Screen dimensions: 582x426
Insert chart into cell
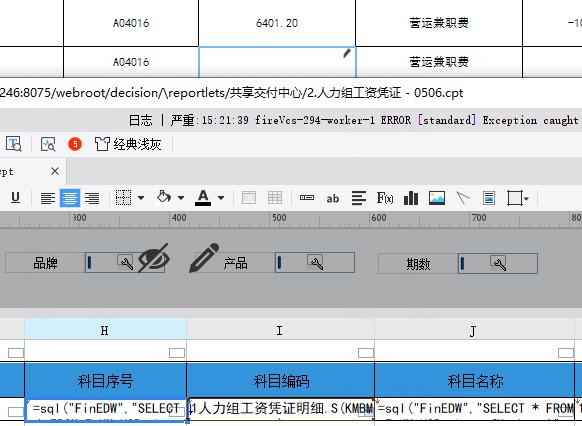[411, 198]
